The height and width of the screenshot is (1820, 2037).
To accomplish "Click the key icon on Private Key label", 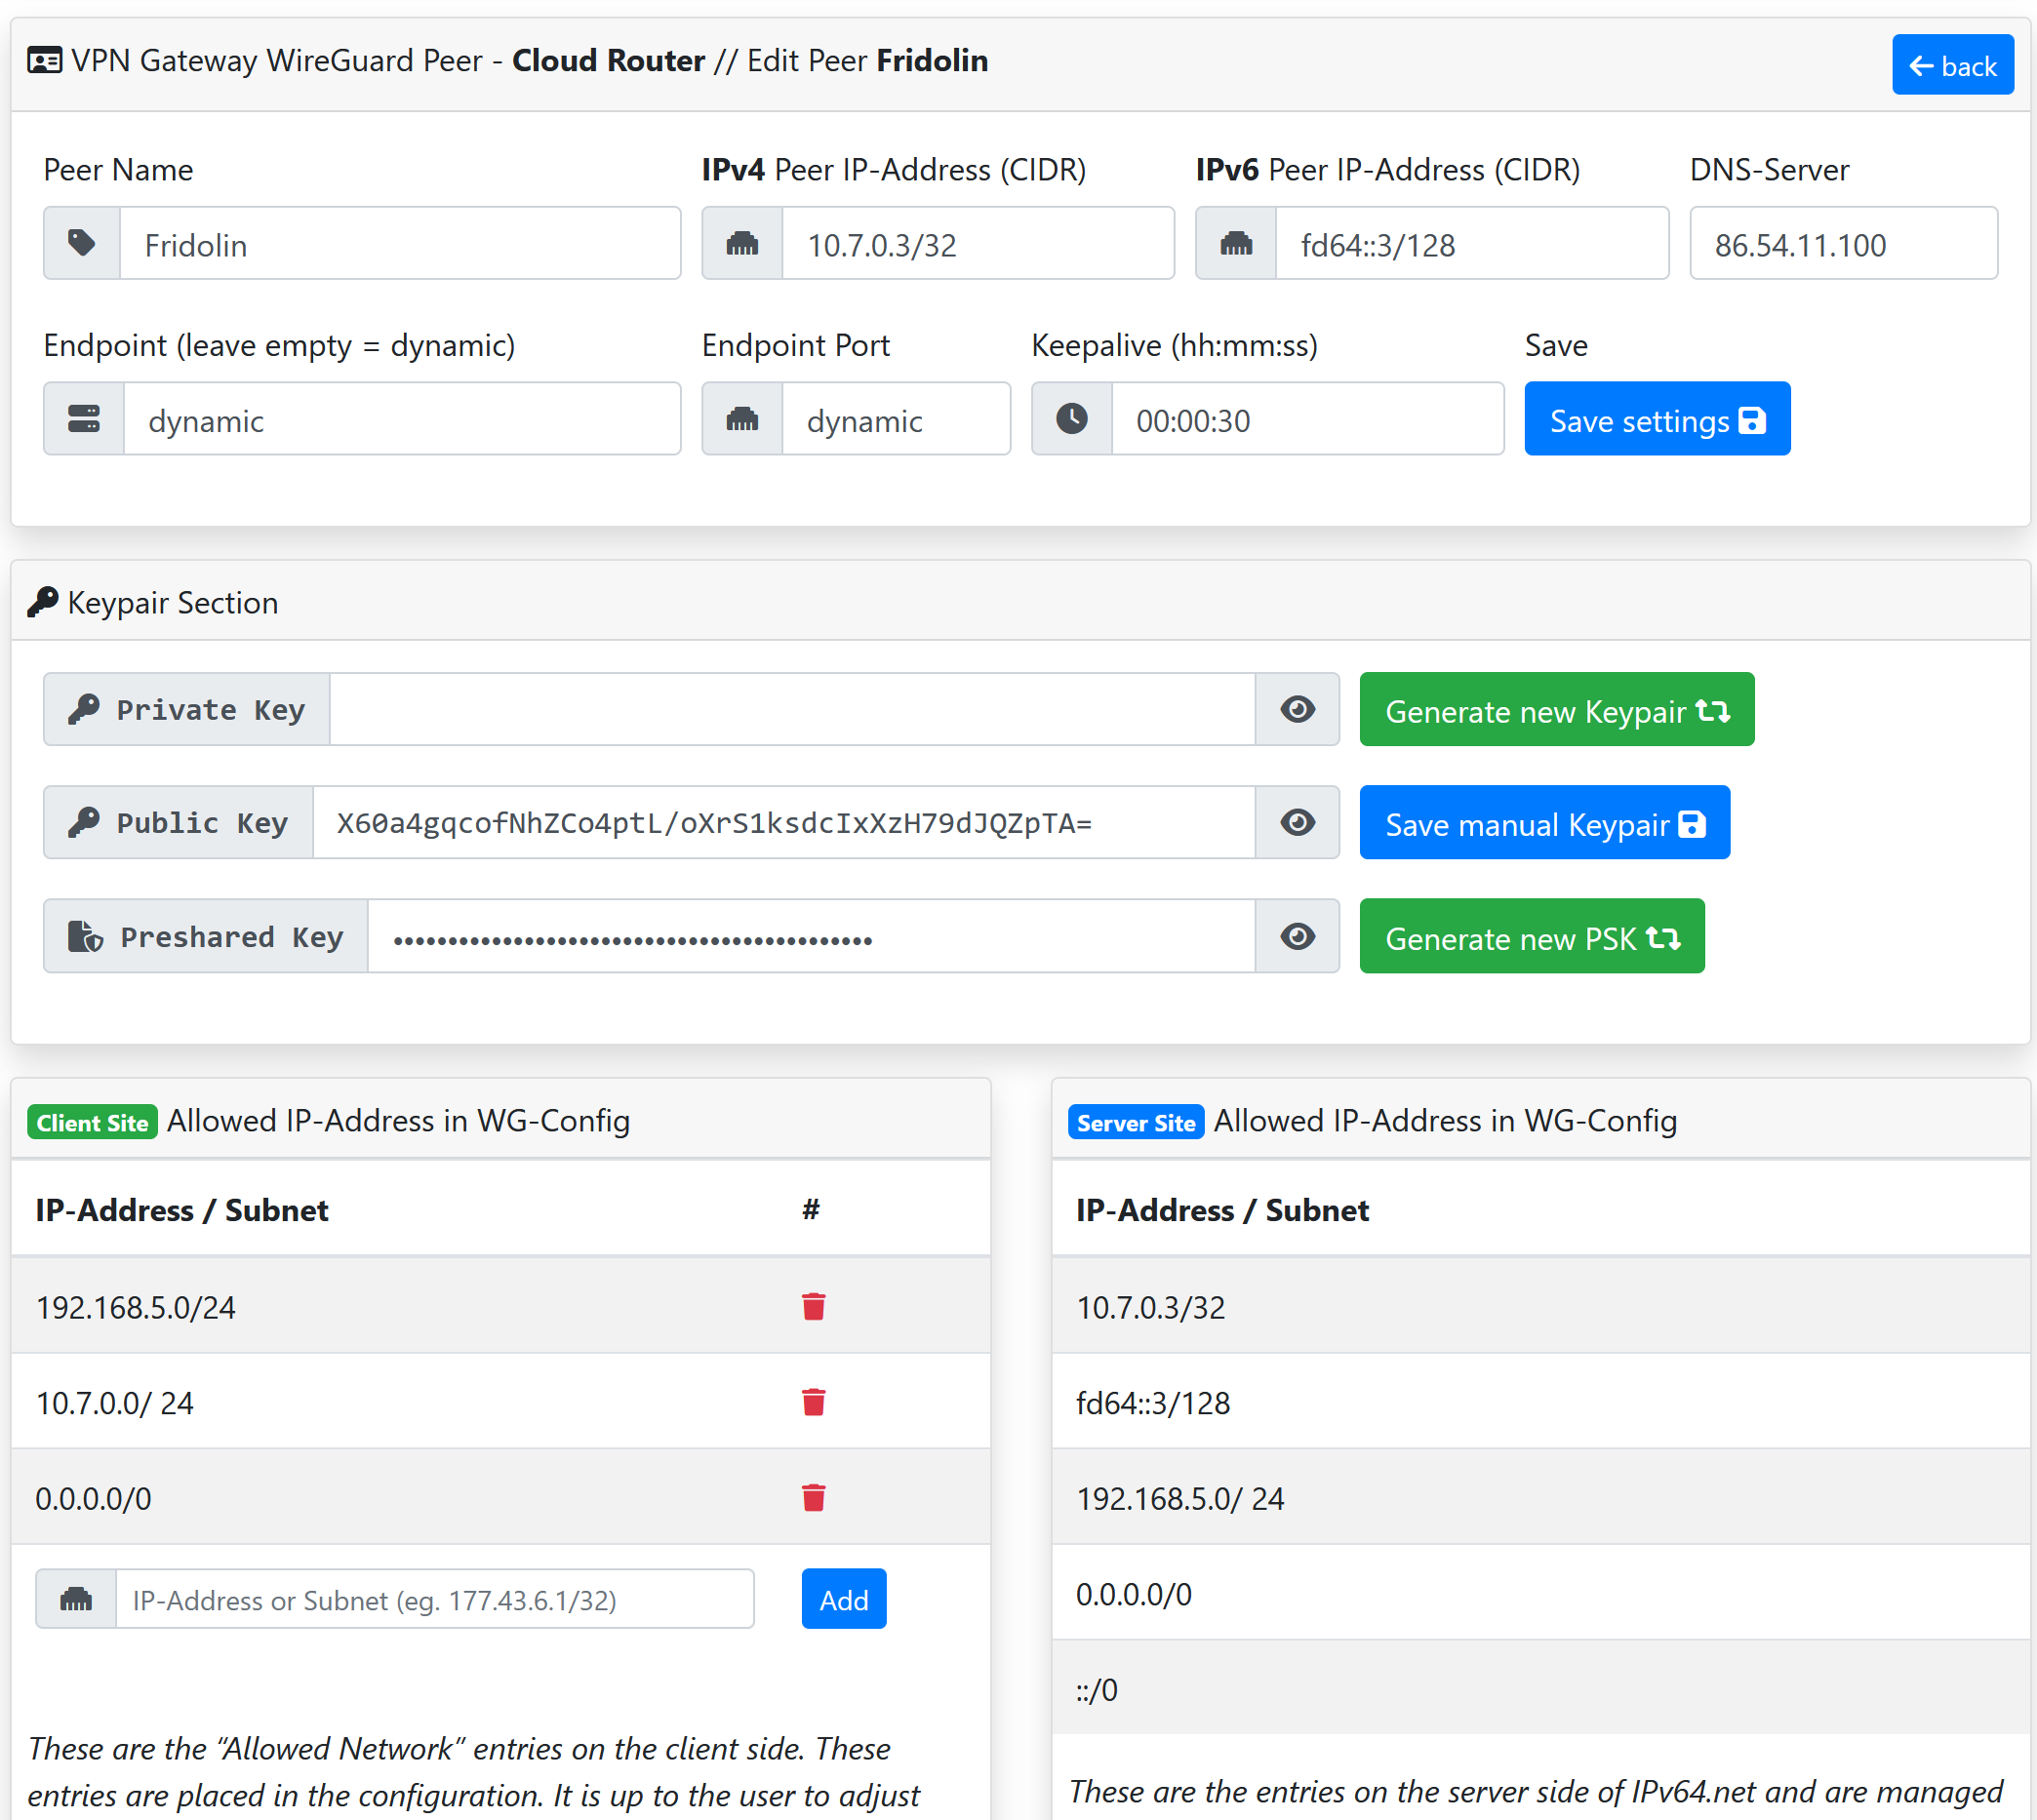I will (x=84, y=709).
